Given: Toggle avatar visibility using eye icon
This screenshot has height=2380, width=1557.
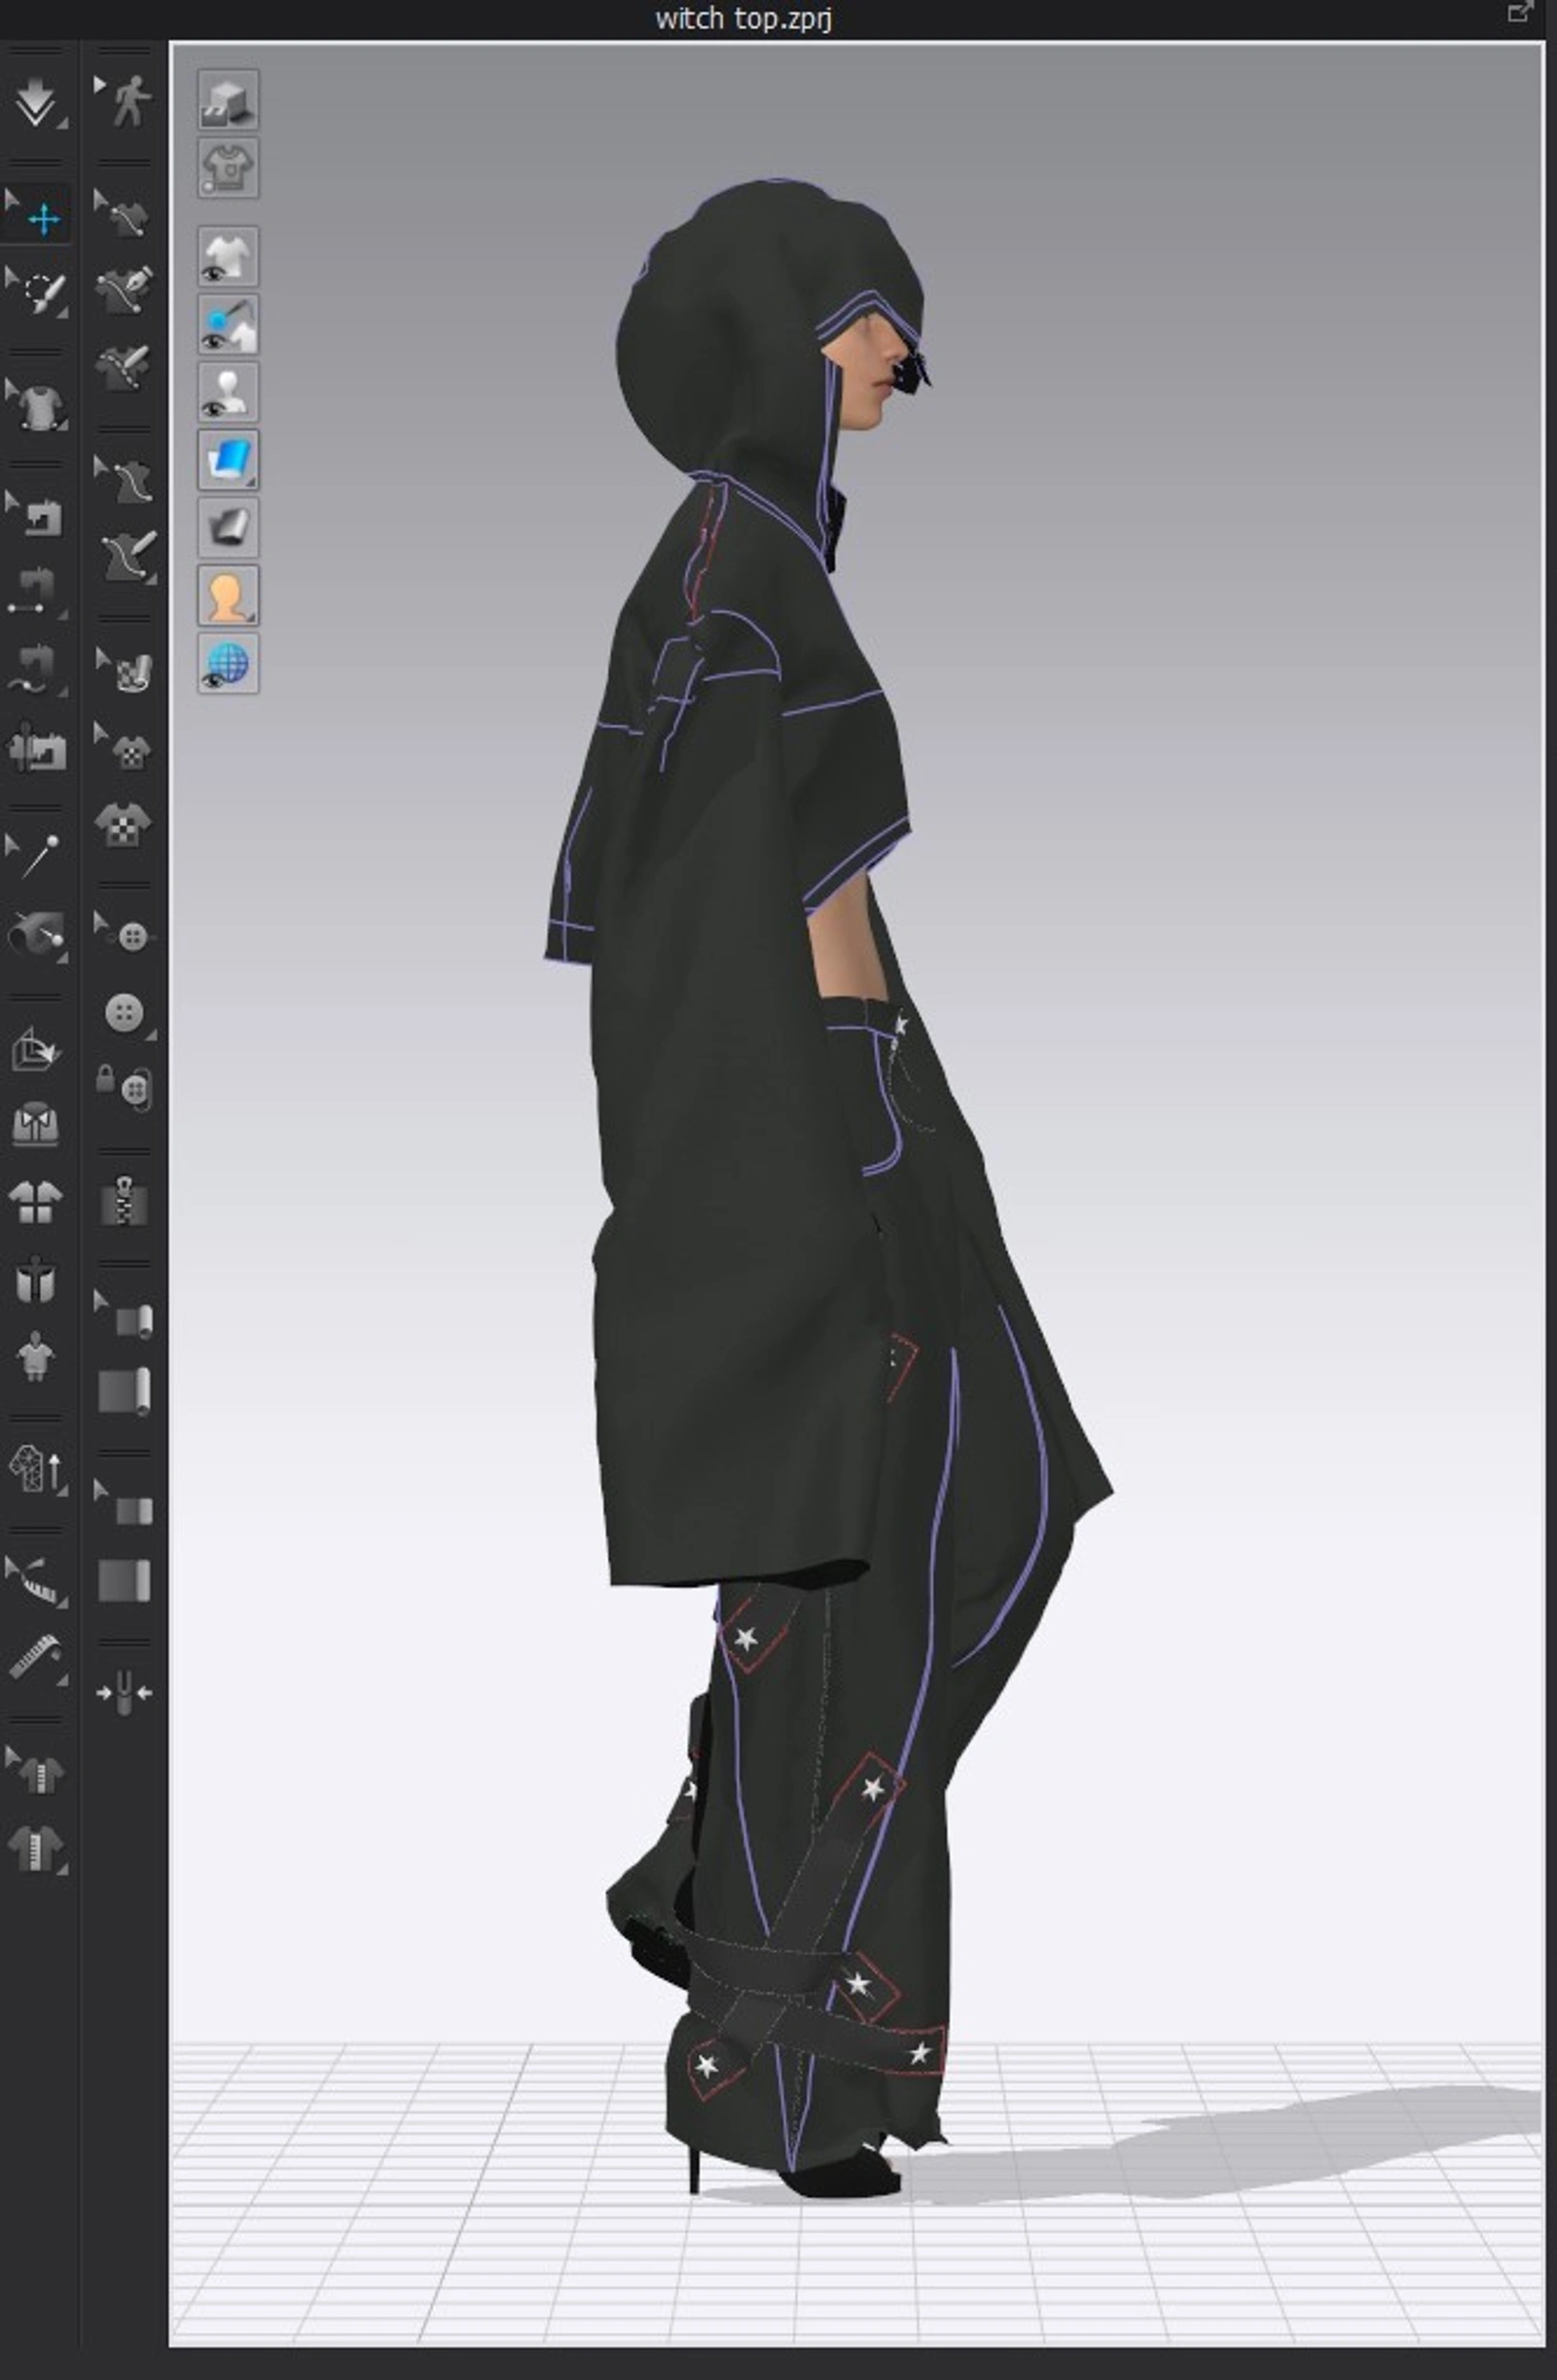Looking at the screenshot, I should tap(228, 390).
